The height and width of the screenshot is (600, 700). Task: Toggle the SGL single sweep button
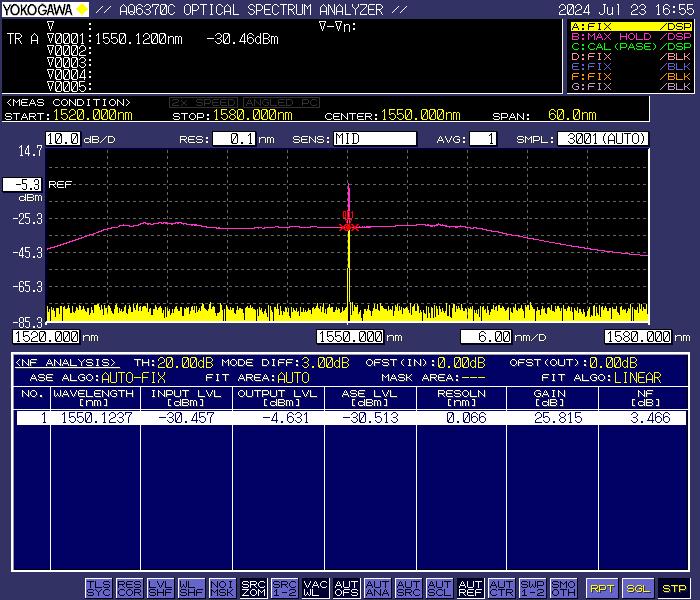638,588
